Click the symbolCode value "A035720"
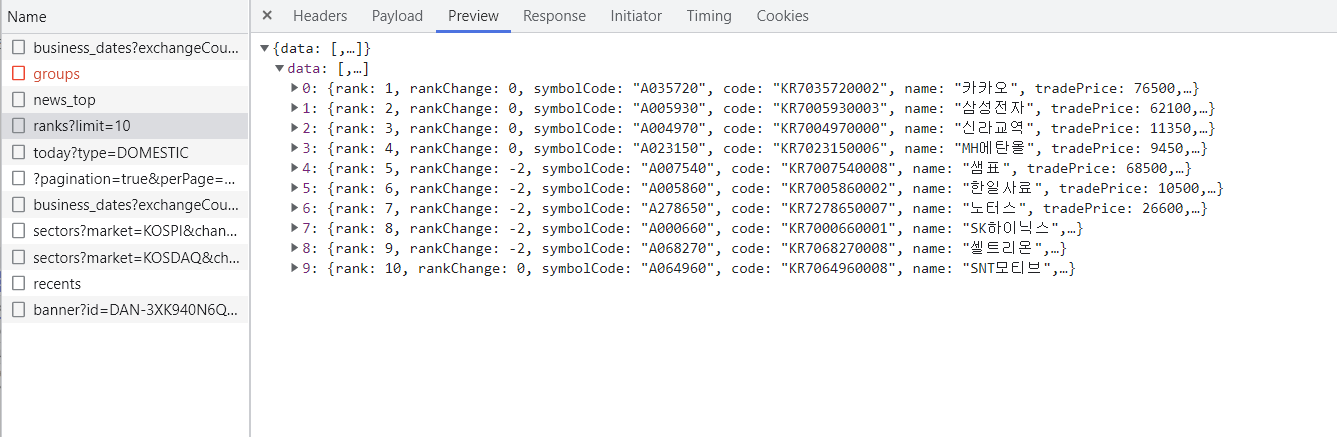The width and height of the screenshot is (1337, 437). (x=668, y=88)
